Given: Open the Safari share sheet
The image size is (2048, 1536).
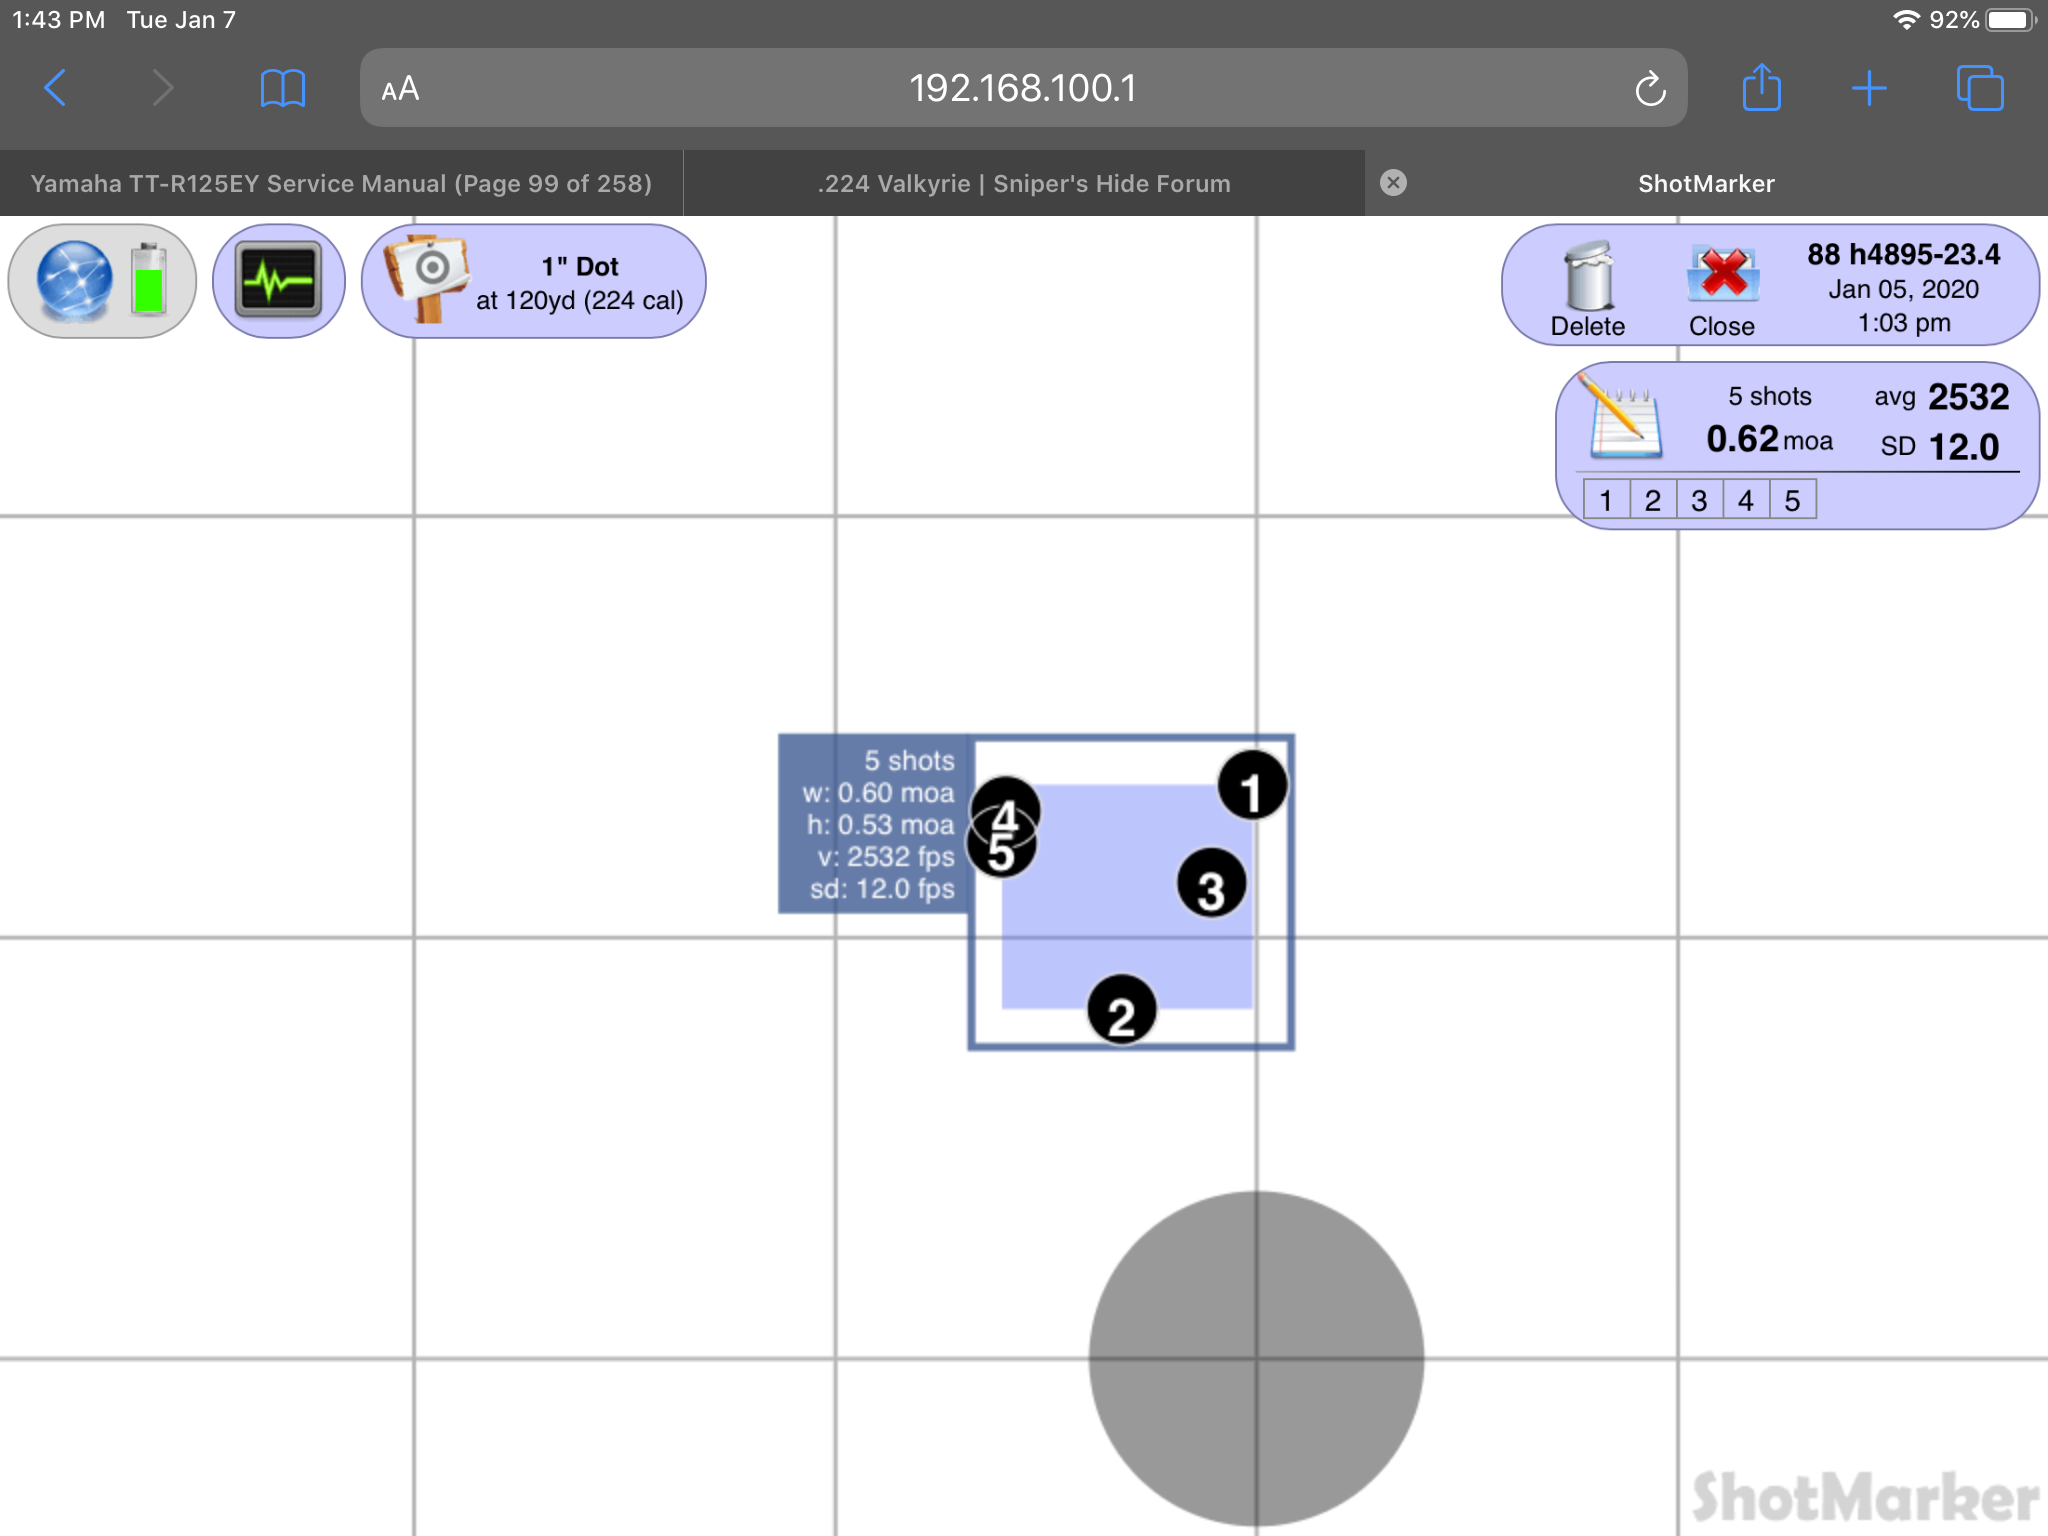Looking at the screenshot, I should tap(1761, 88).
